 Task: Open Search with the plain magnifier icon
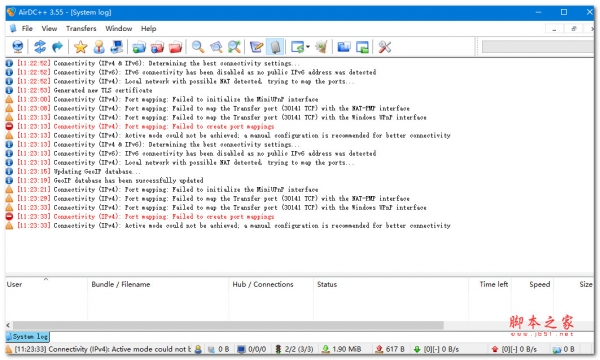(x=198, y=47)
